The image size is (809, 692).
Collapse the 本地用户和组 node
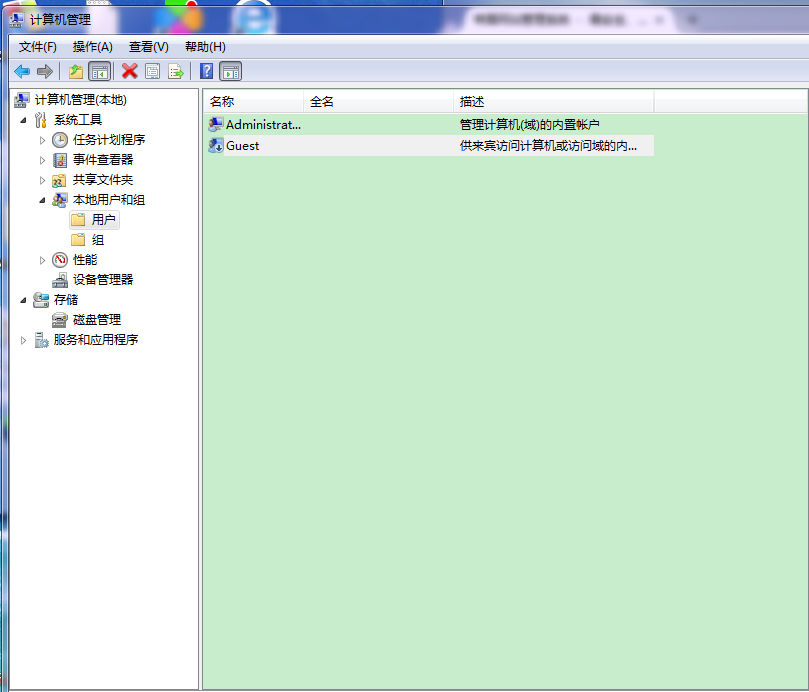(x=42, y=200)
